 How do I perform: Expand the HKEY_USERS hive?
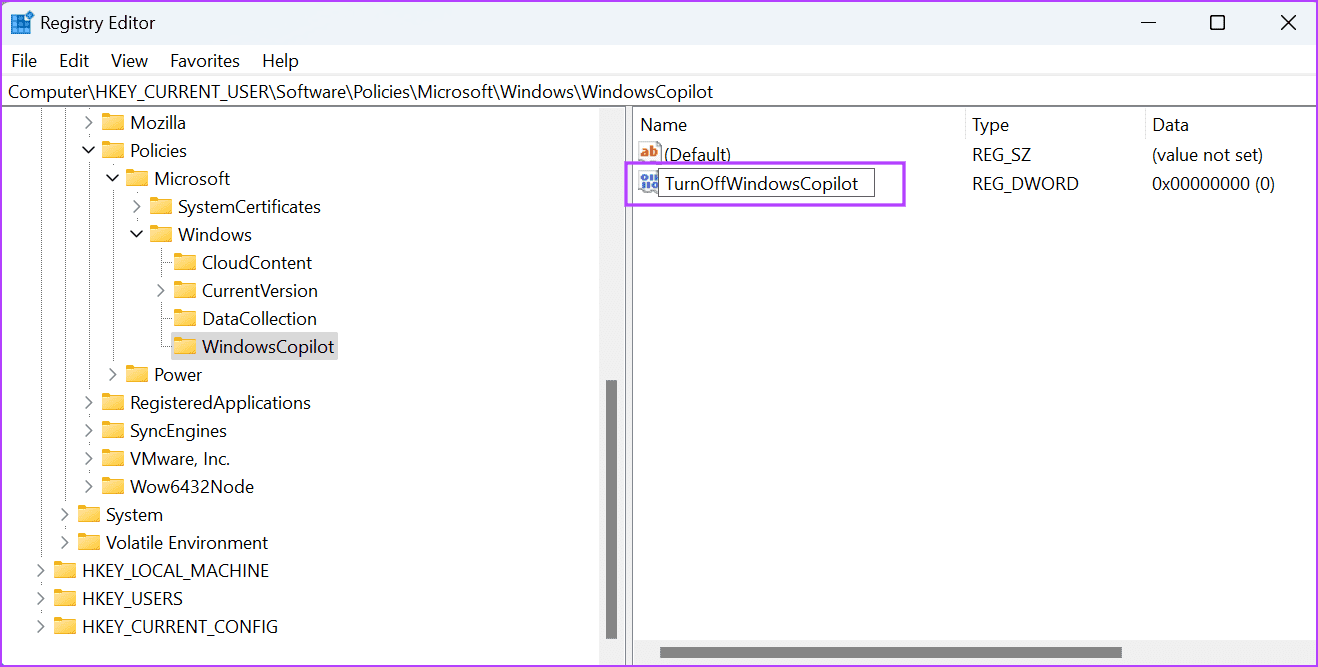41,599
